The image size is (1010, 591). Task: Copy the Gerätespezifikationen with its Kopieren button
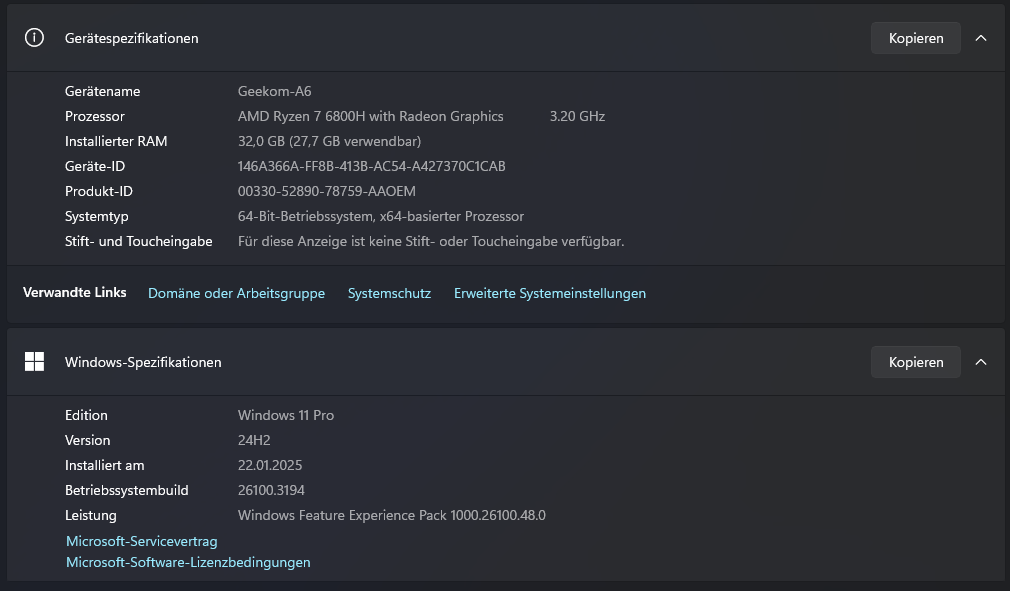coord(915,38)
